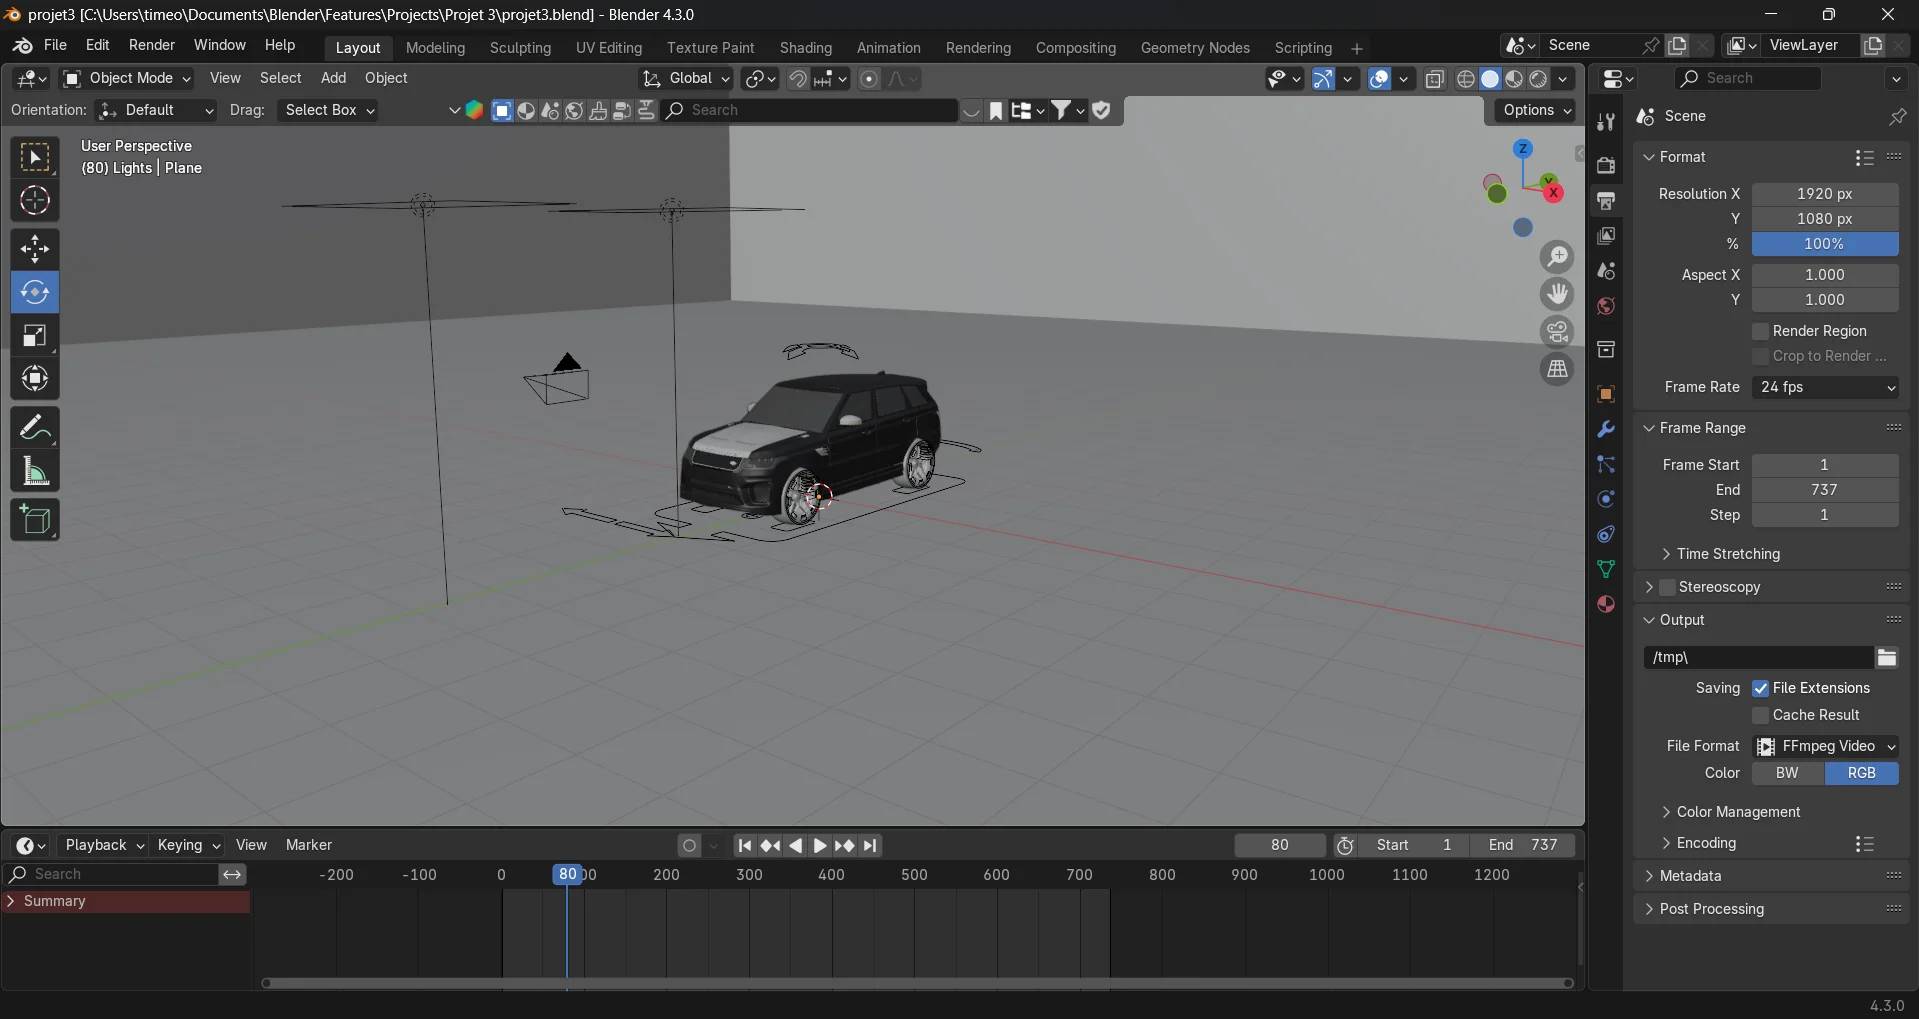Open the Object Mode dropdown

click(x=127, y=78)
